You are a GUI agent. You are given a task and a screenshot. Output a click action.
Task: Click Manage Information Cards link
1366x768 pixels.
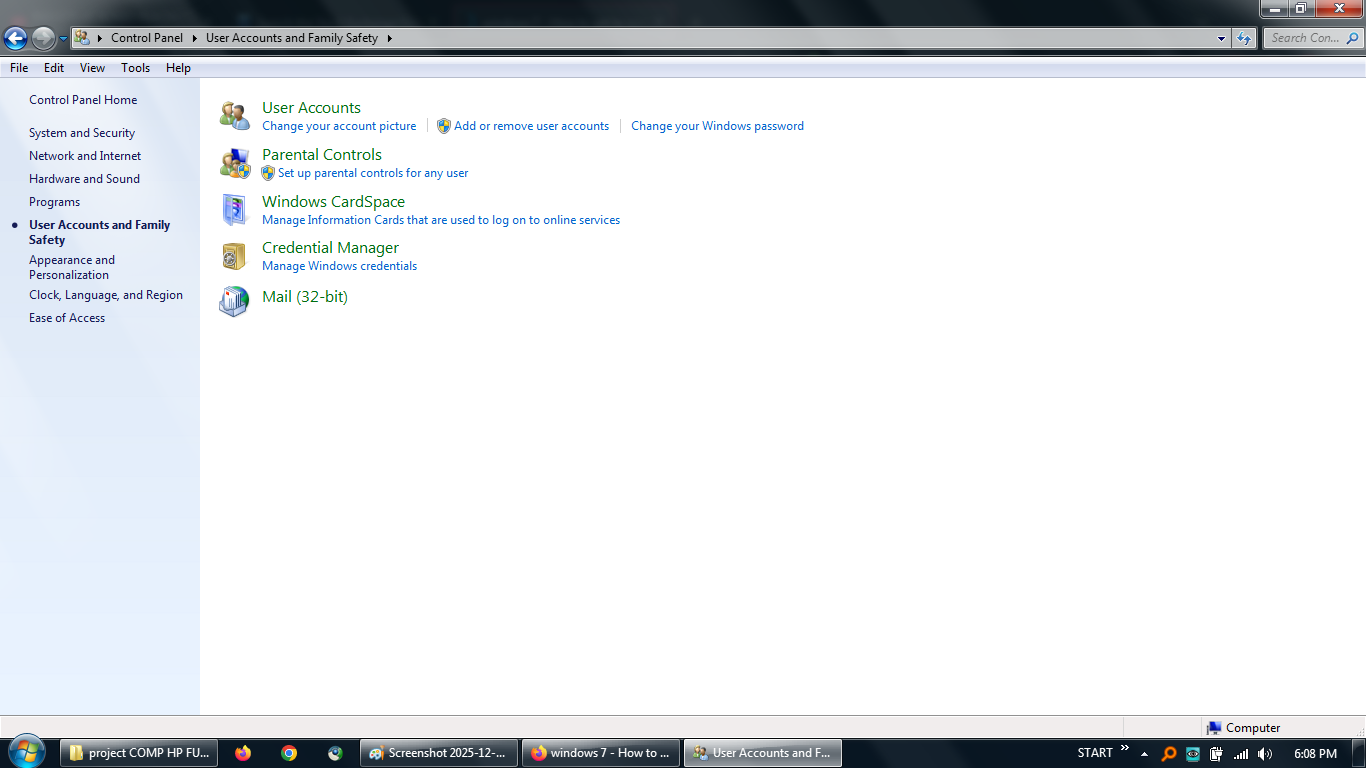pos(441,220)
